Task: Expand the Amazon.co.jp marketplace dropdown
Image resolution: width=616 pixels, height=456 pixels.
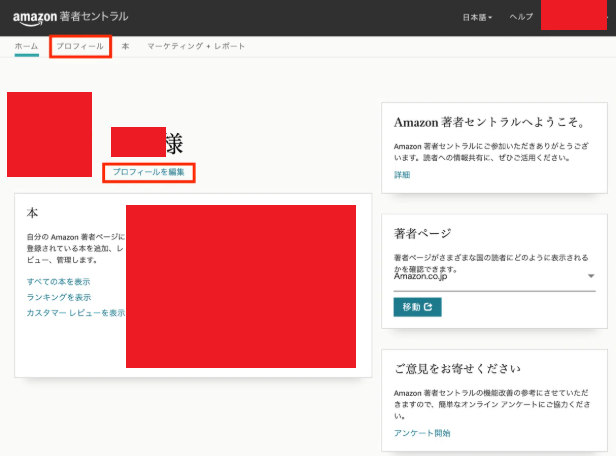Action: pyautogui.click(x=495, y=276)
